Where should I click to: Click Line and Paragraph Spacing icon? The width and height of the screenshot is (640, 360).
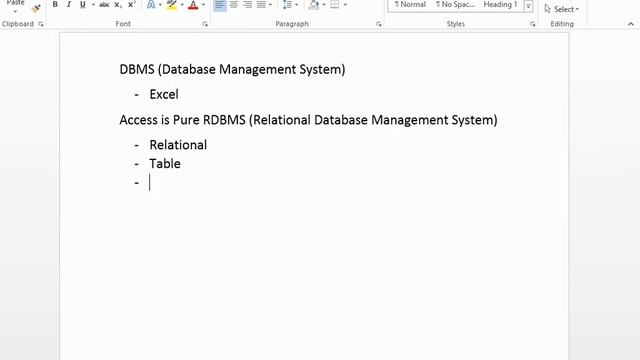pos(287,4)
